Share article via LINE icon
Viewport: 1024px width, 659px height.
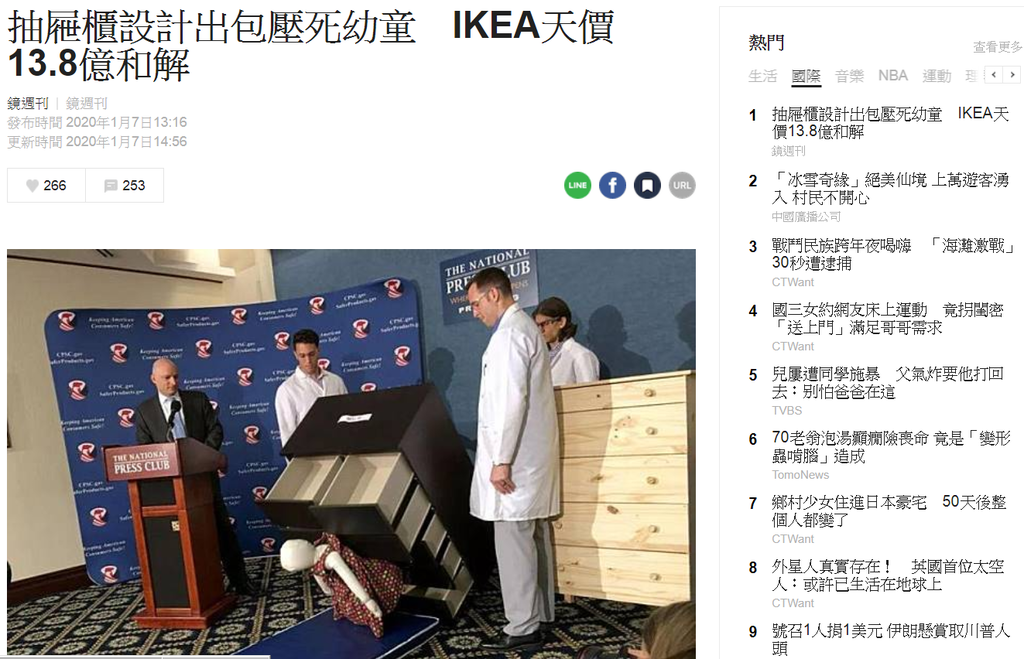[x=577, y=185]
